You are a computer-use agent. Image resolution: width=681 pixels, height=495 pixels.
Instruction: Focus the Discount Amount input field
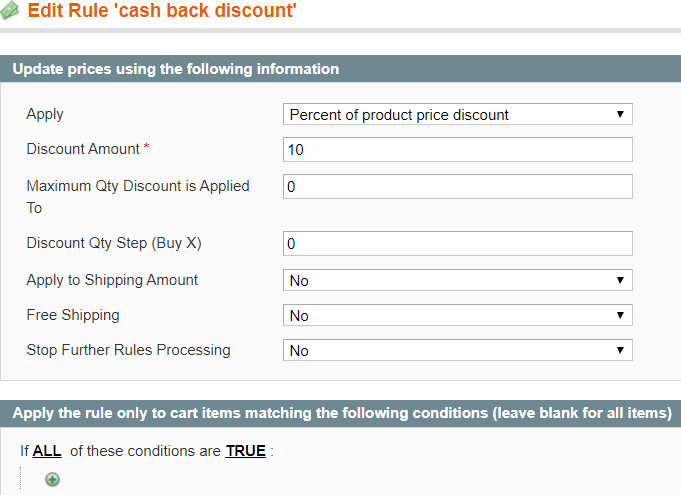[x=458, y=150]
